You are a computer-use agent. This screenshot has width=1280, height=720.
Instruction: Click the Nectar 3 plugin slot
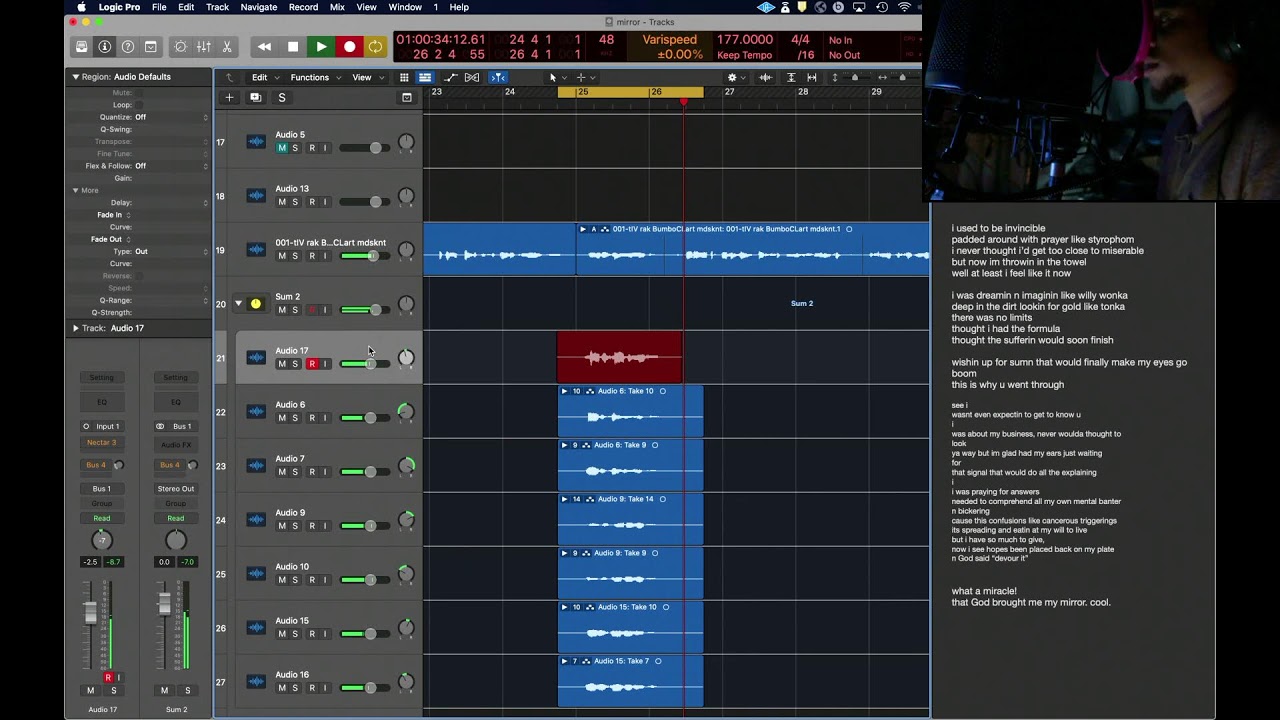[x=102, y=442]
